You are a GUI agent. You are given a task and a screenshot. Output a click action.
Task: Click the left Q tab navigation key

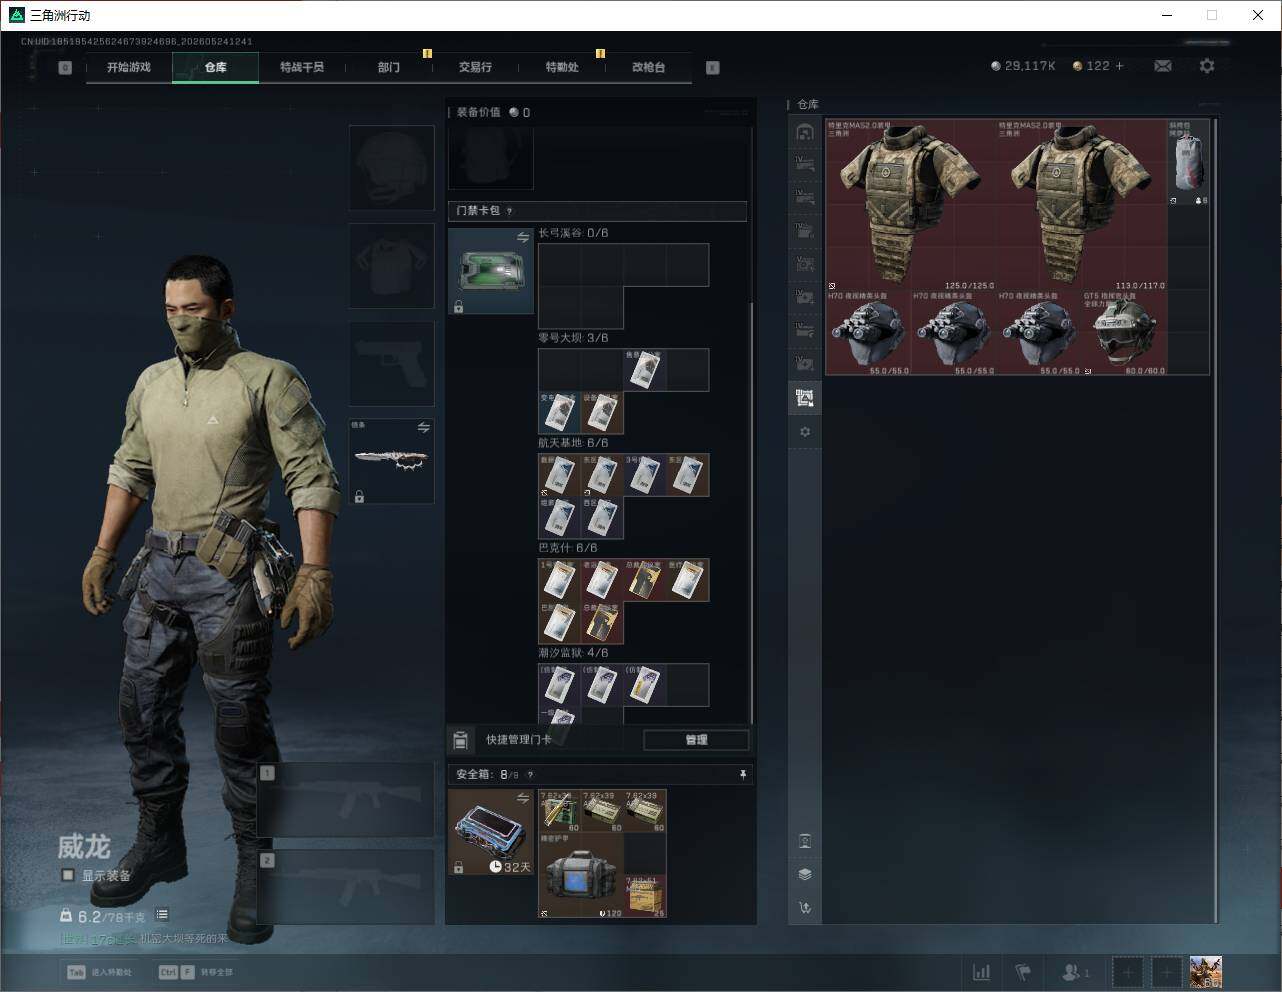pos(65,68)
